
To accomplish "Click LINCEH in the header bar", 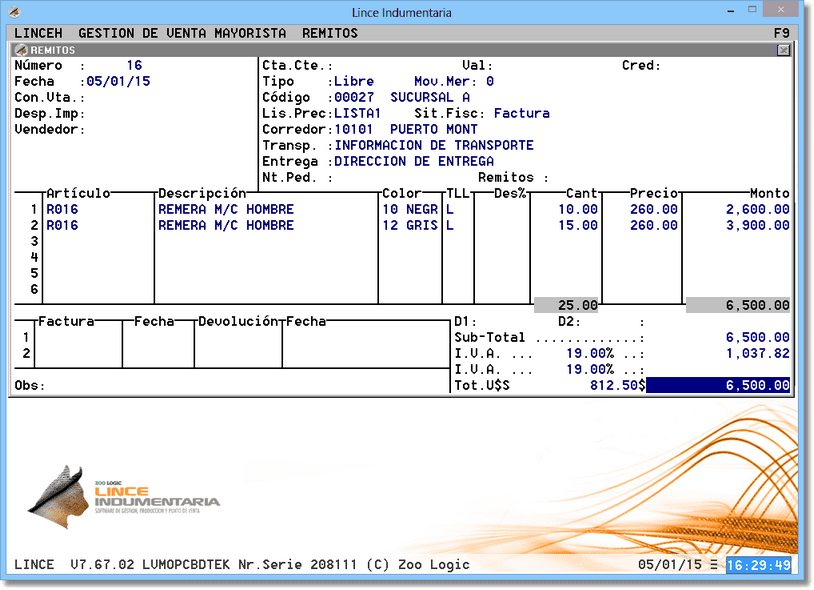I will 38,33.
